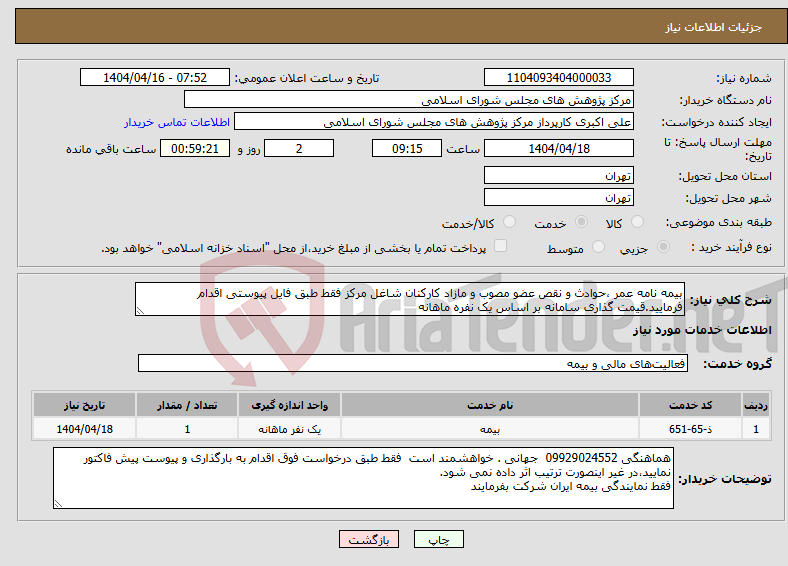788x566 pixels.
Task: Click the اطلاعات خدمات مورد نیاز section heading
Action: point(702,330)
